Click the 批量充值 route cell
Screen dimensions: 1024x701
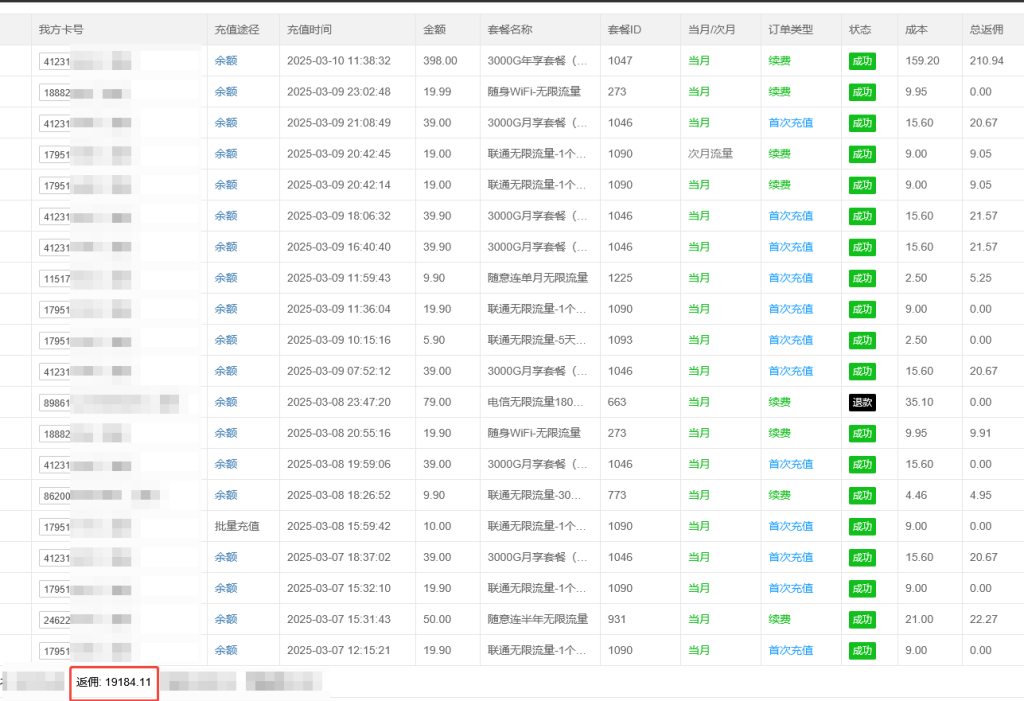[237, 527]
